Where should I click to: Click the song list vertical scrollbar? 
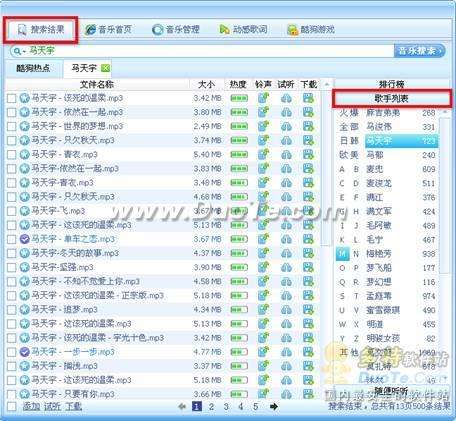coord(327,167)
